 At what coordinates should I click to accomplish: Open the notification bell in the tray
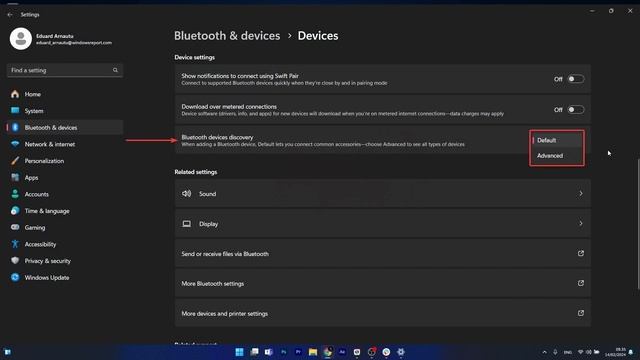tap(631, 352)
